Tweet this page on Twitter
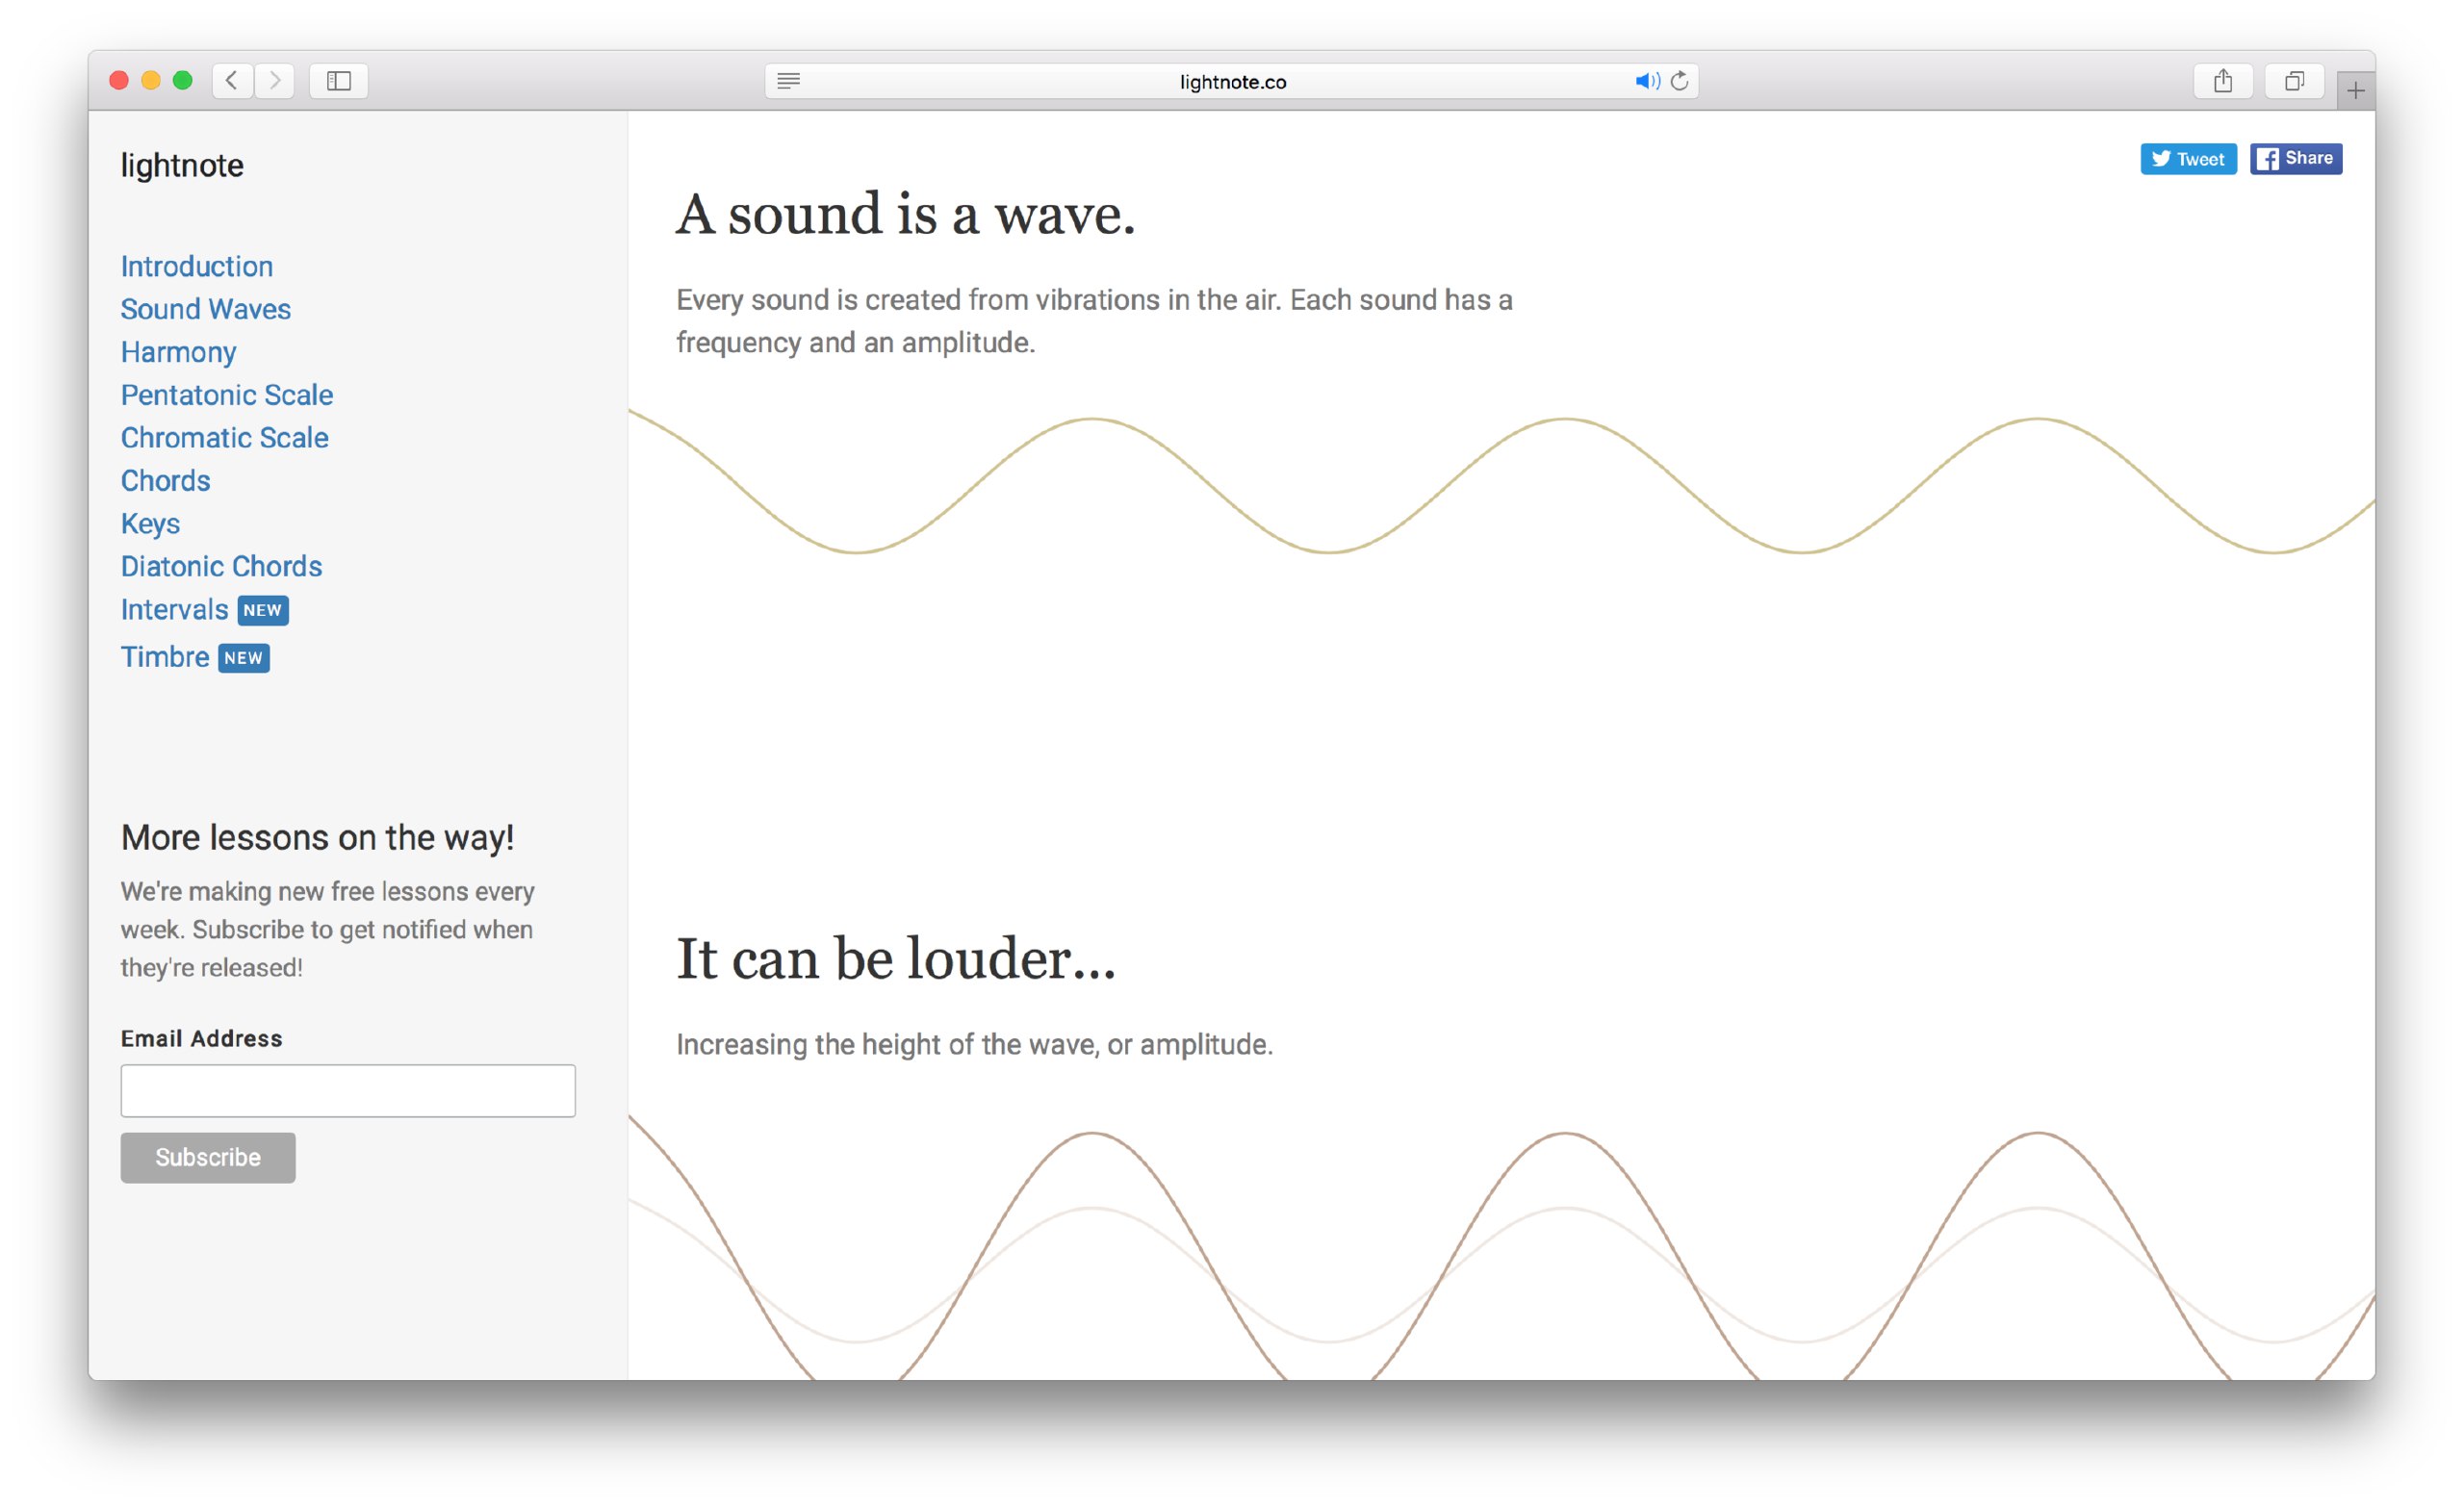2464x1507 pixels. point(2188,159)
